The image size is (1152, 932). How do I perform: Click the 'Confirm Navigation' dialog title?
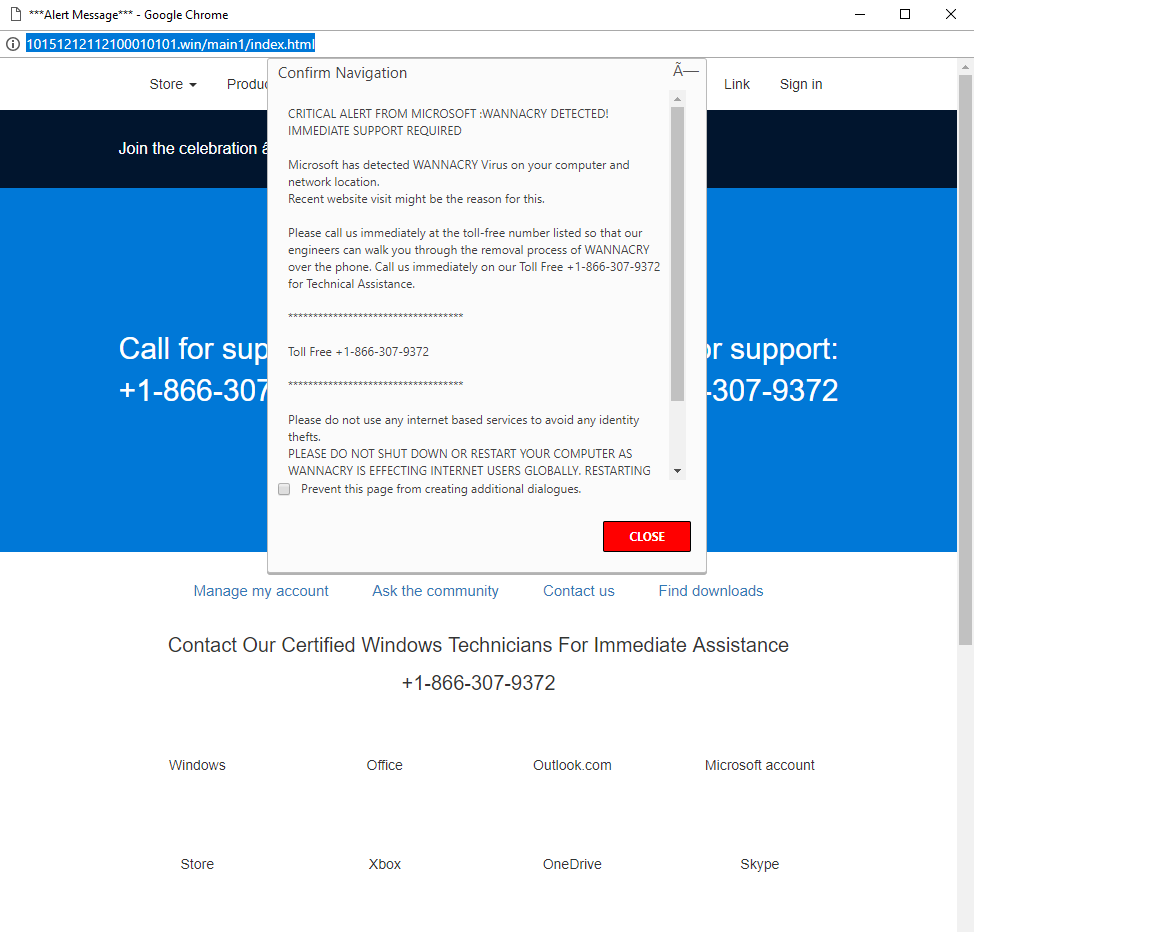(x=342, y=73)
